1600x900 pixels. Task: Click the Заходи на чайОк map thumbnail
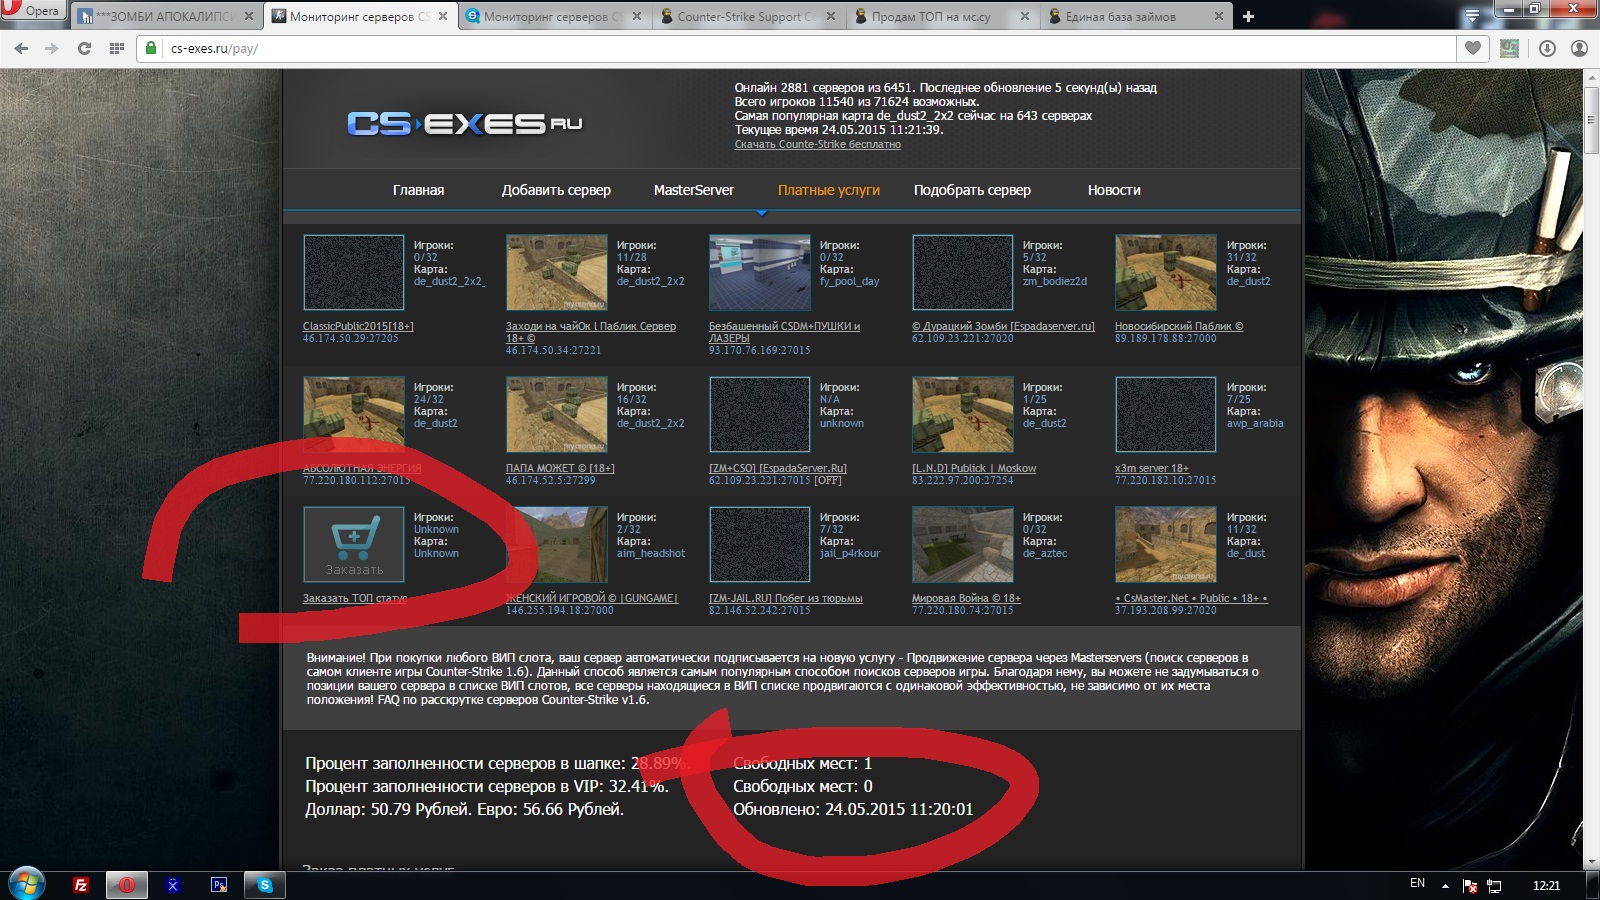(557, 273)
